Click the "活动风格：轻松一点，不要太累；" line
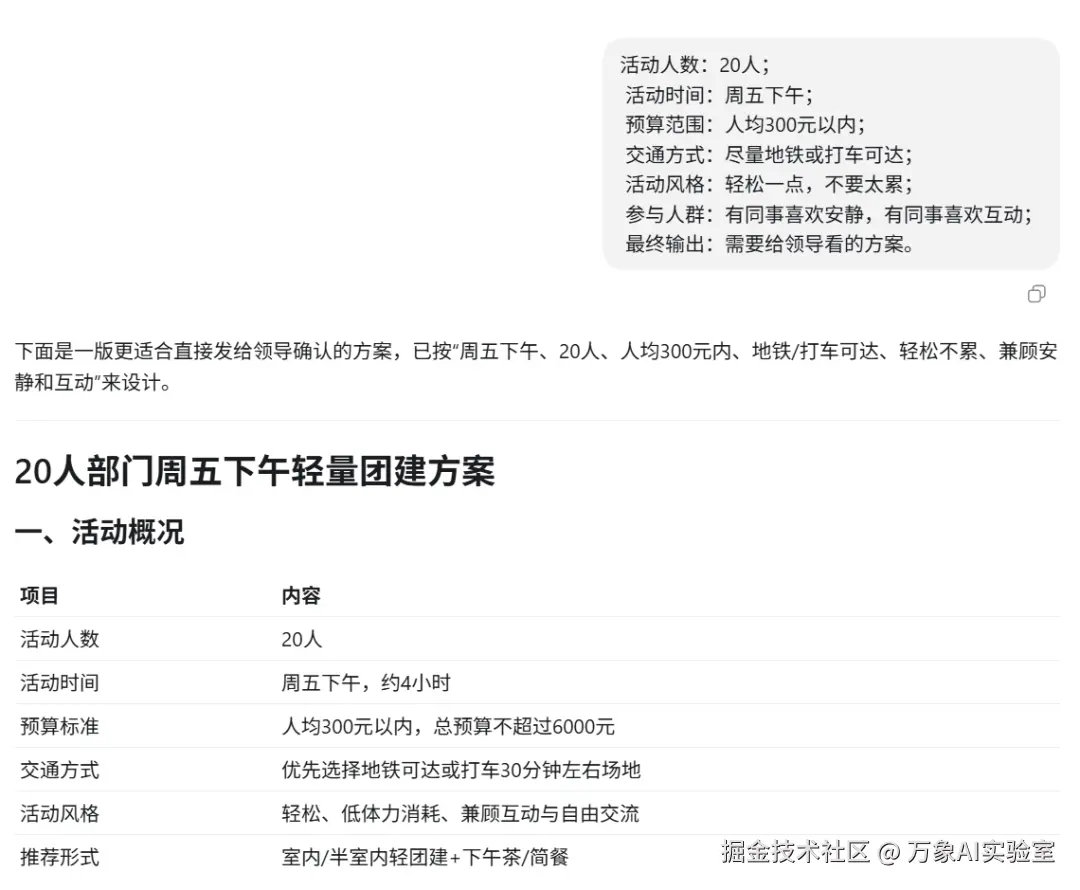The height and width of the screenshot is (890, 1080). [769, 184]
